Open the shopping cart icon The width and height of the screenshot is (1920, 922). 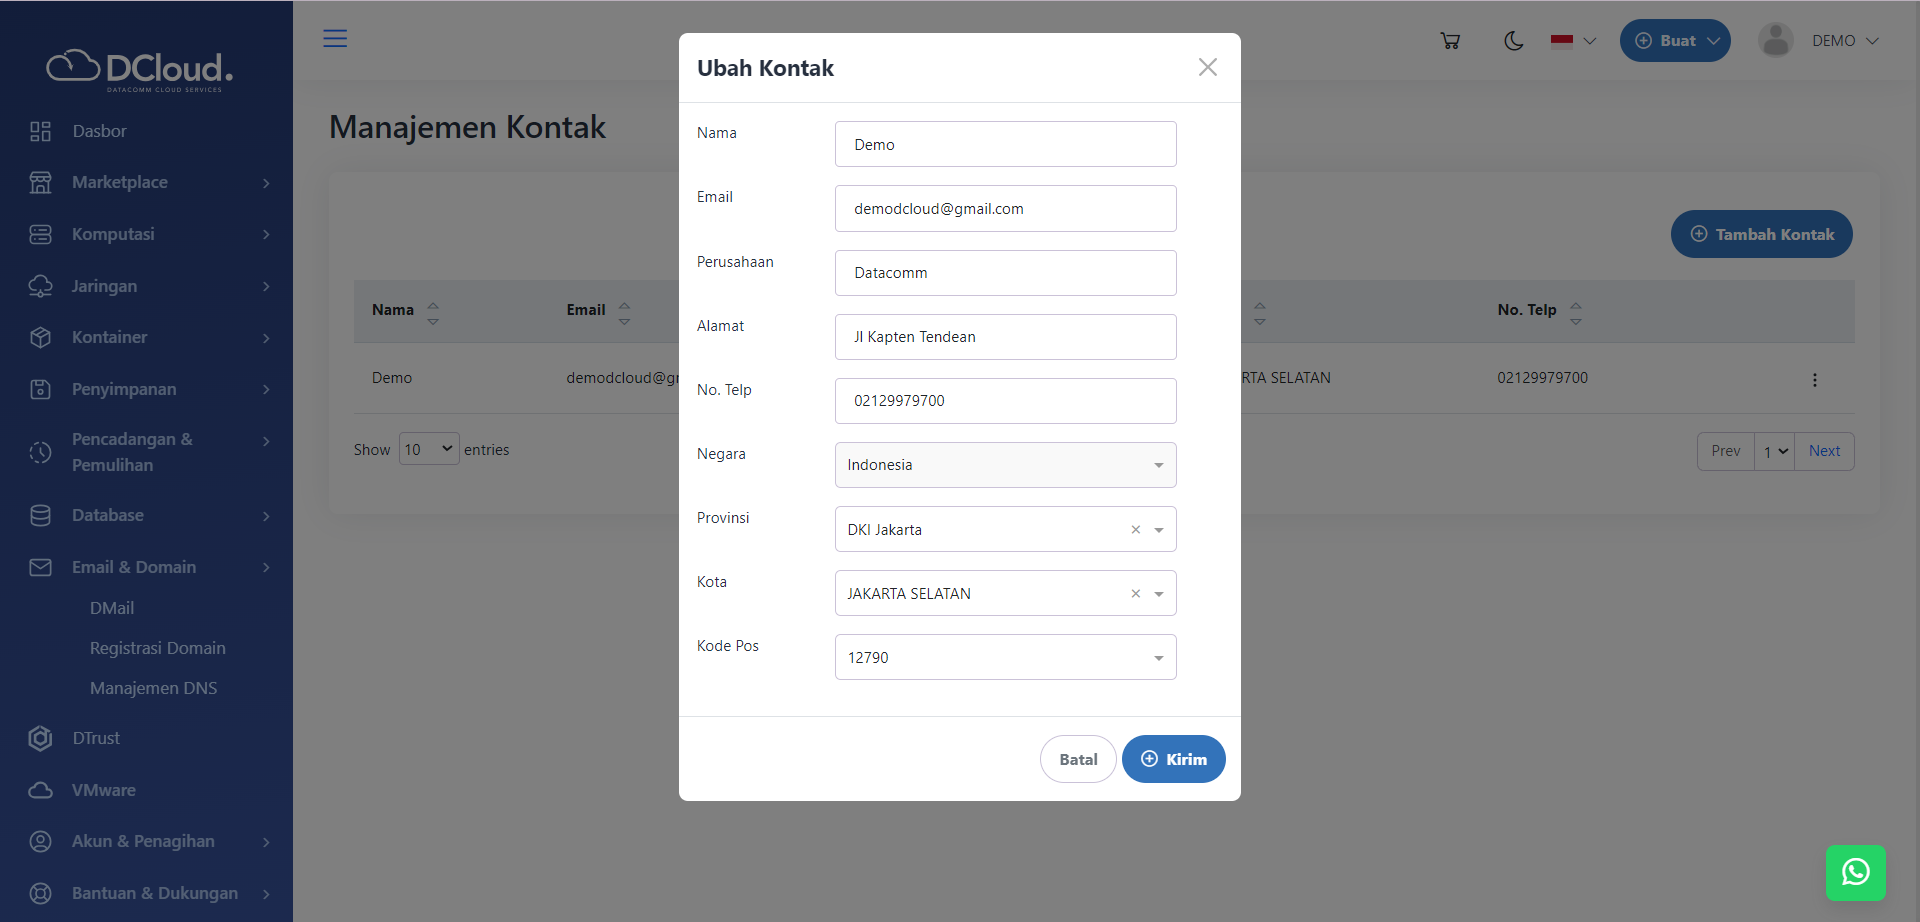[x=1450, y=41]
